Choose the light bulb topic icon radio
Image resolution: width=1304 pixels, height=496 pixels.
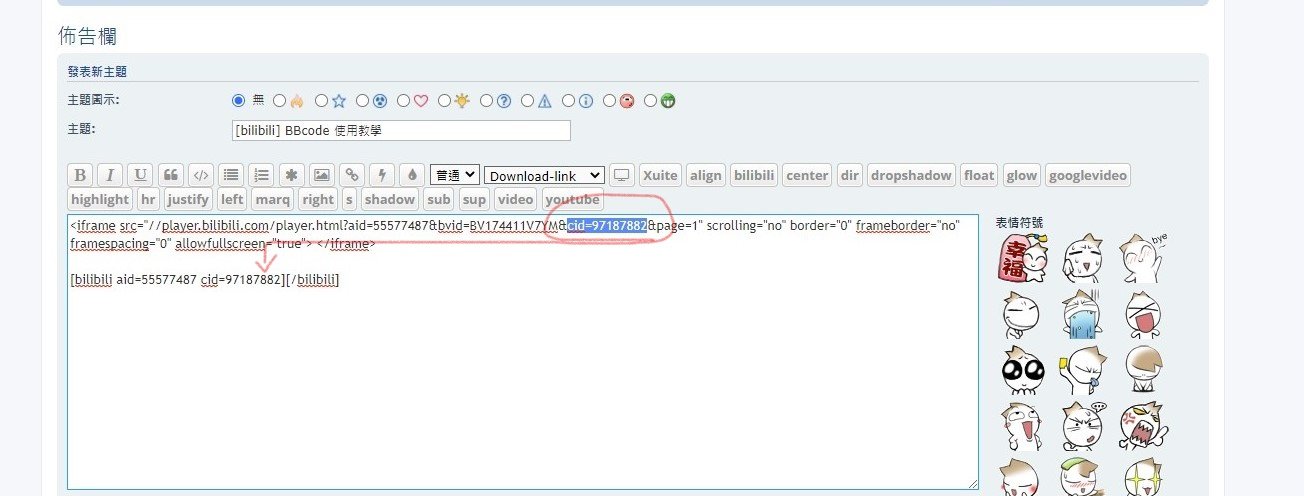(x=445, y=100)
